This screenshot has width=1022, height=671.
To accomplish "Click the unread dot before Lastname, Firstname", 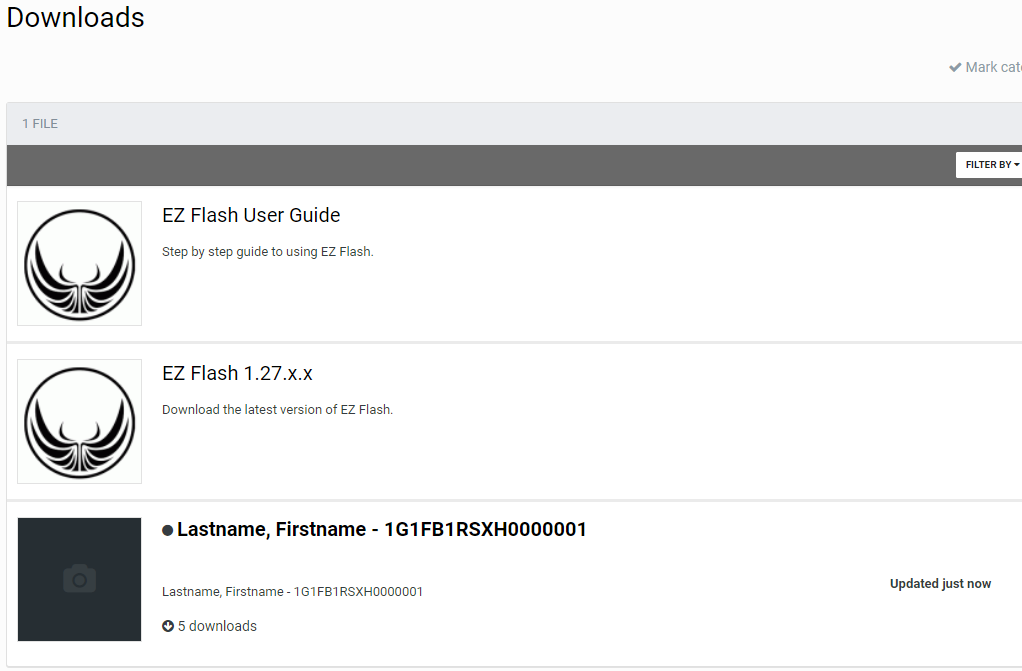I will (168, 531).
